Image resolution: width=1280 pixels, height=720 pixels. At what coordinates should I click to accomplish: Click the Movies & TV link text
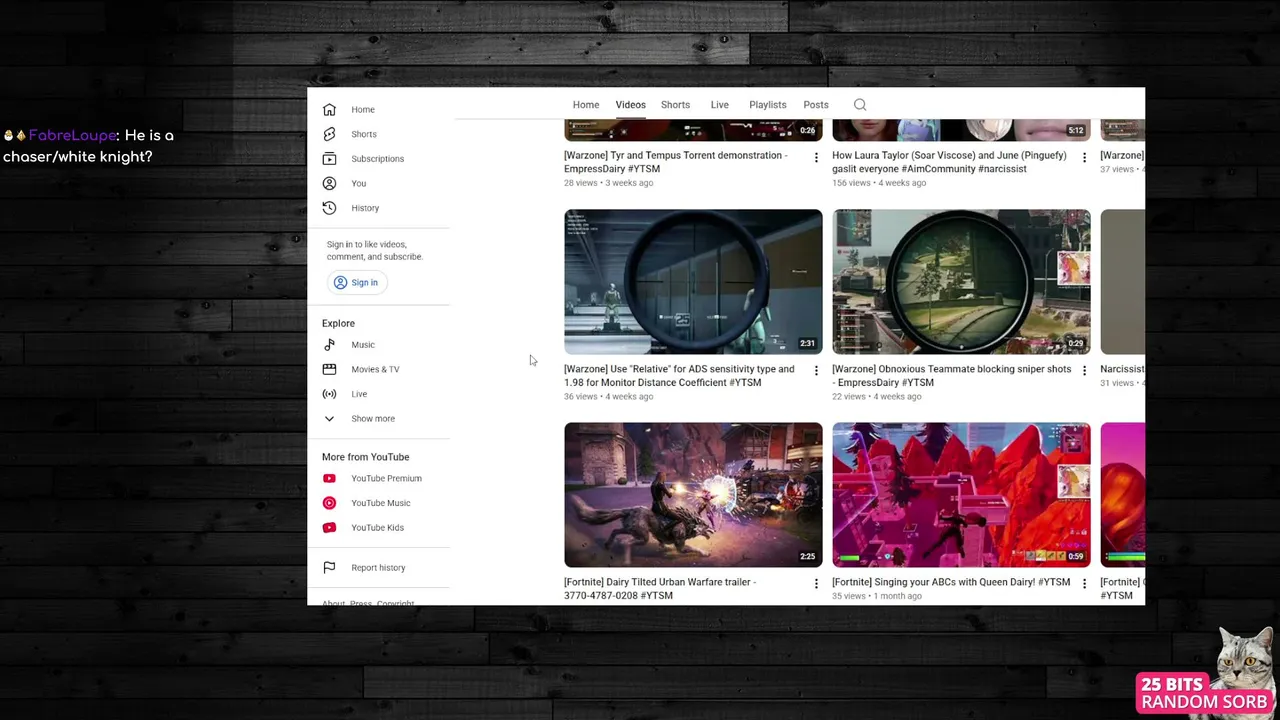pos(375,369)
